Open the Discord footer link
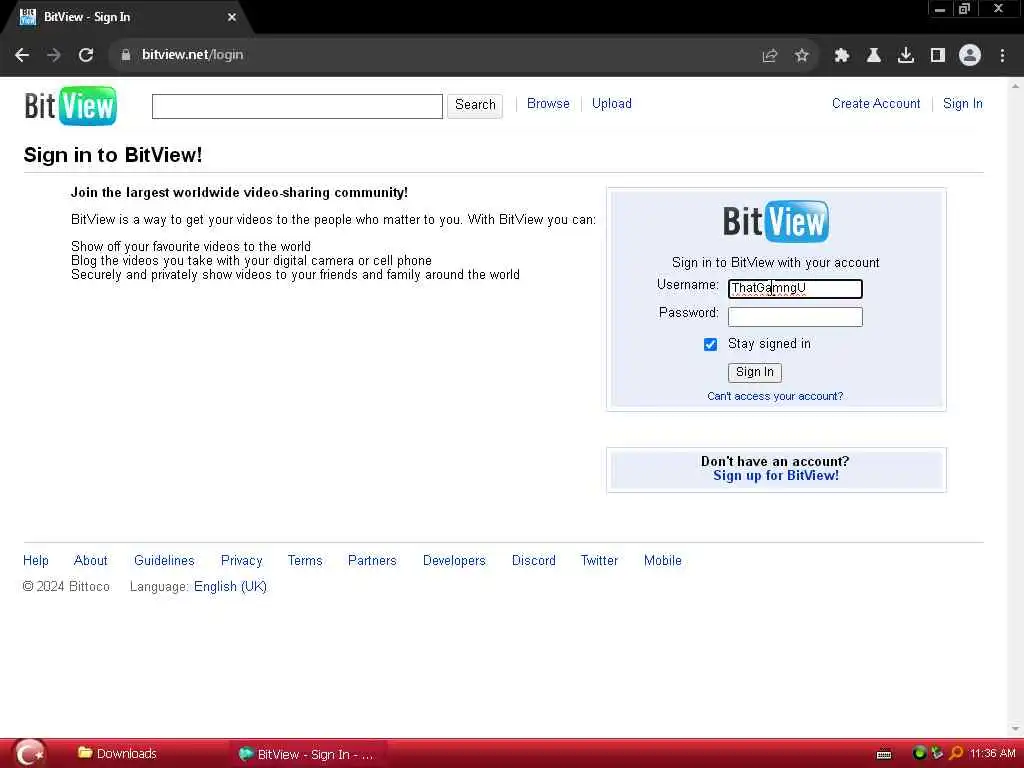 [x=534, y=561]
